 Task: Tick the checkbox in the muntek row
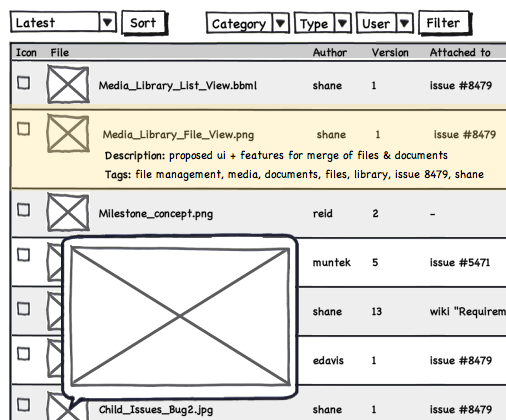(24, 255)
